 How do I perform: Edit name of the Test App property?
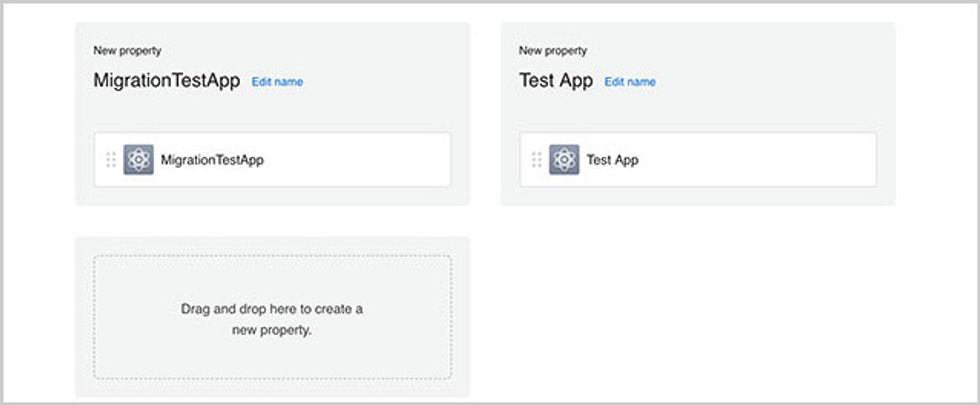pyautogui.click(x=630, y=82)
